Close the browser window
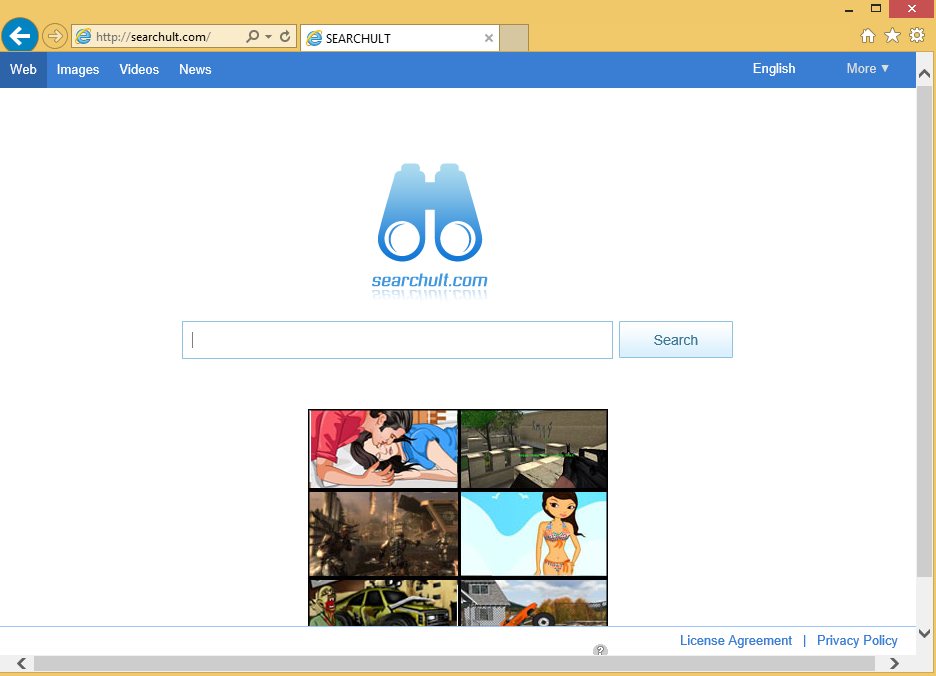This screenshot has width=936, height=676. coord(912,8)
